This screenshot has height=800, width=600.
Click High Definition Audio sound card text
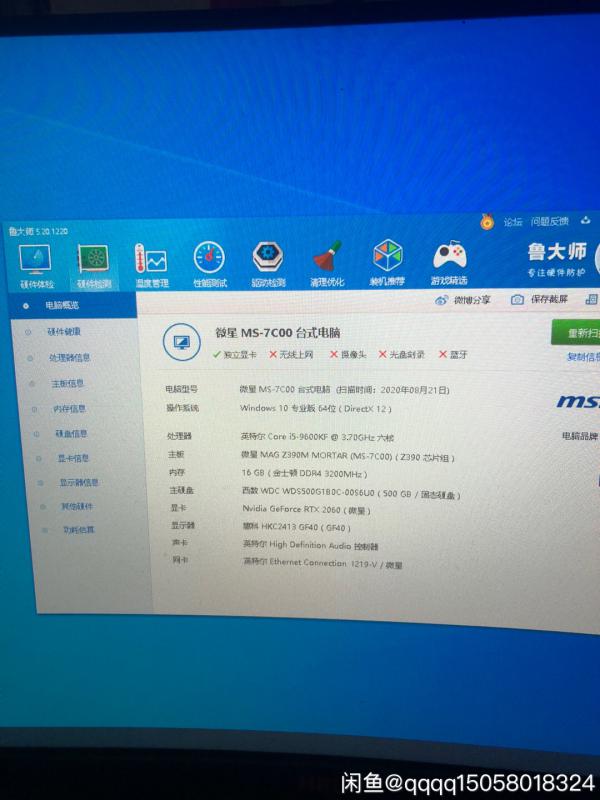coord(310,545)
